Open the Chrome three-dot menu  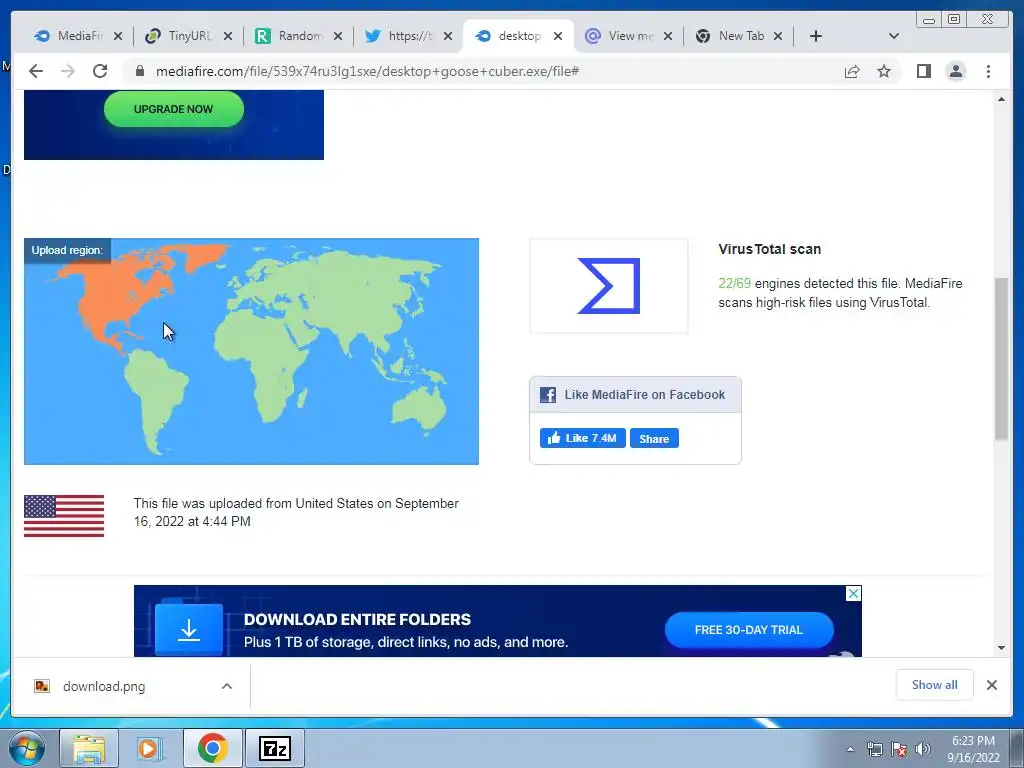[988, 71]
